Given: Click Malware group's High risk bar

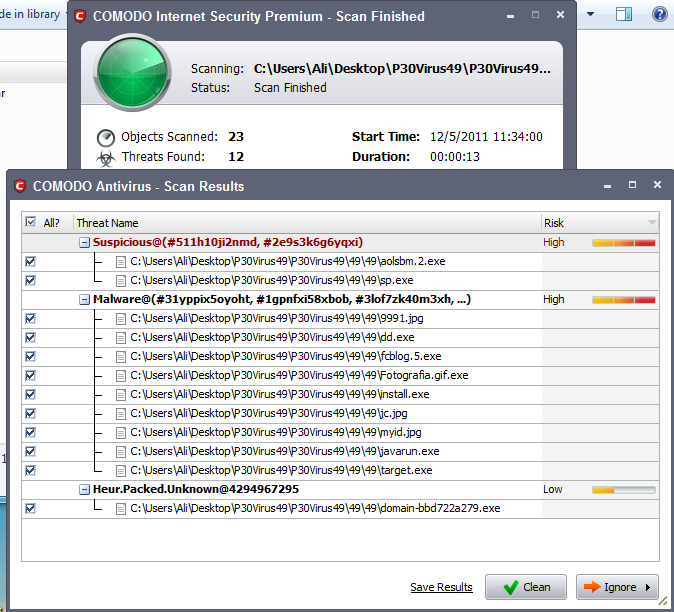Looking at the screenshot, I should tap(623, 300).
